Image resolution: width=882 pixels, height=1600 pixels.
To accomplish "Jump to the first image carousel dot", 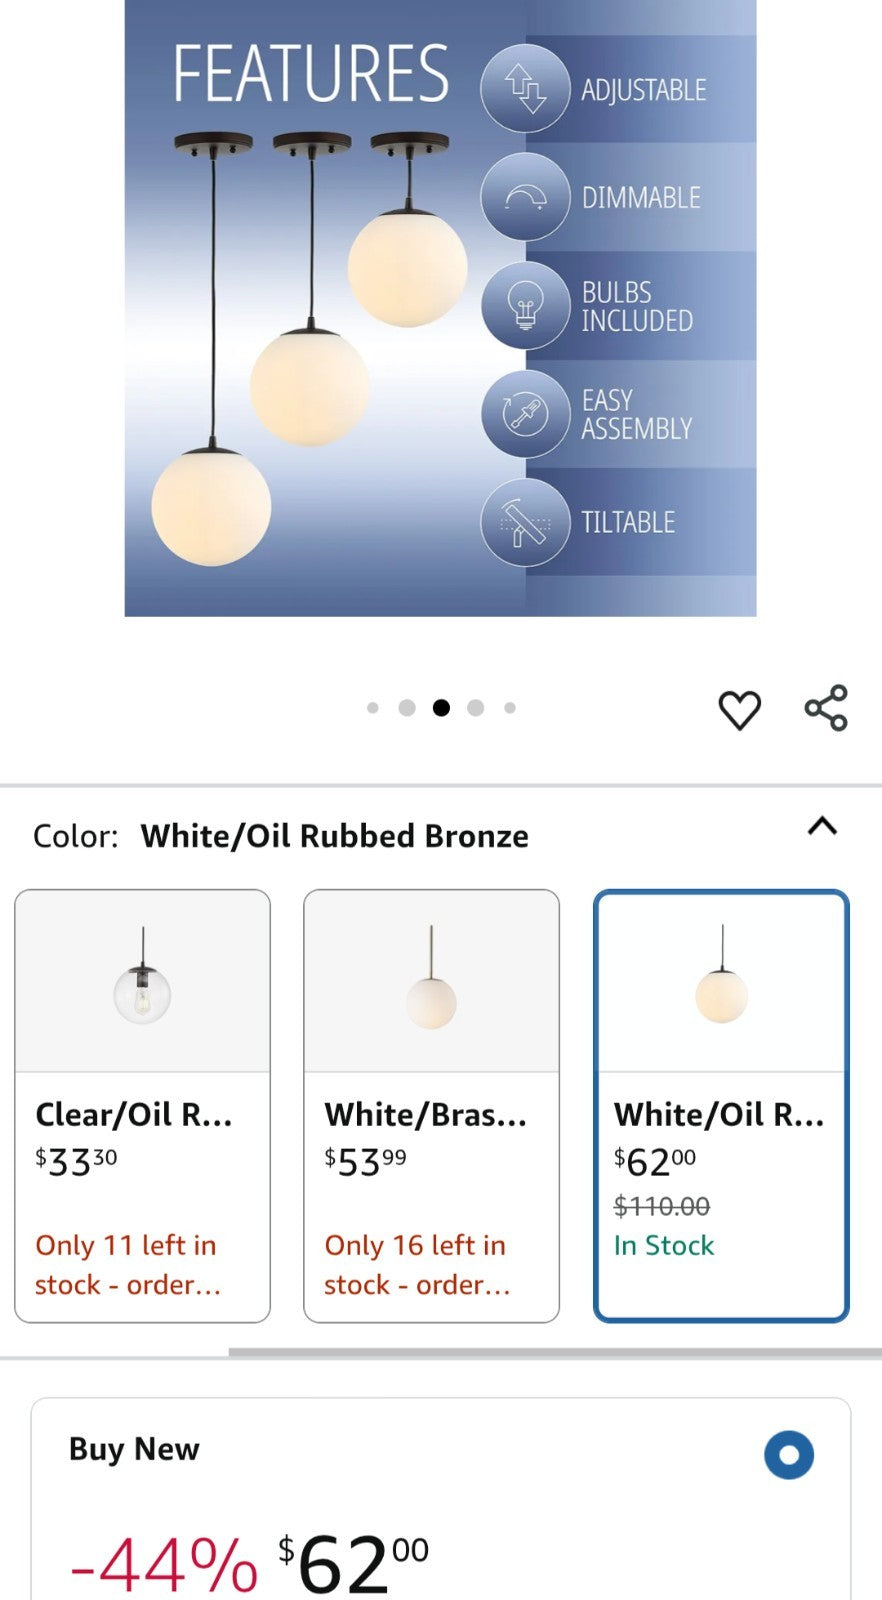I will (373, 708).
